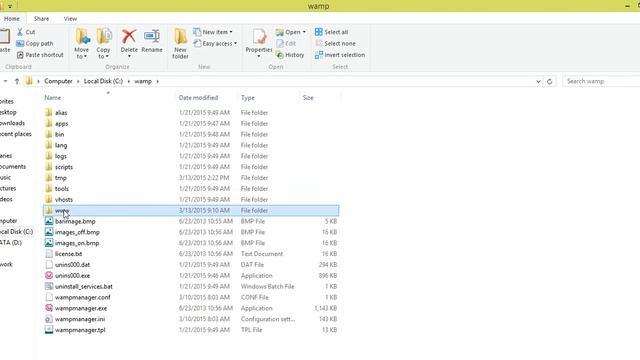Click Copy path in Clipboard group

[35, 43]
